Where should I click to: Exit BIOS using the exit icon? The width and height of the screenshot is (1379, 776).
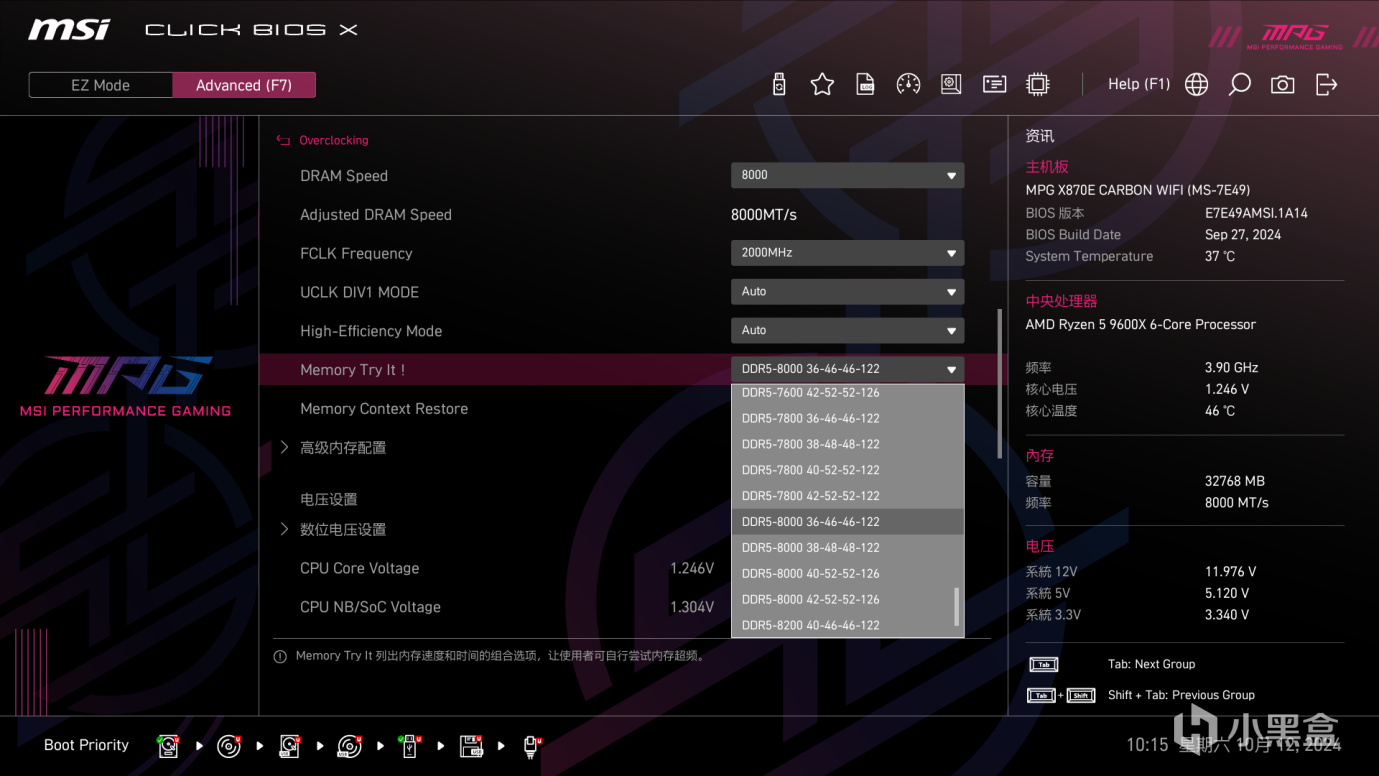coord(1326,85)
